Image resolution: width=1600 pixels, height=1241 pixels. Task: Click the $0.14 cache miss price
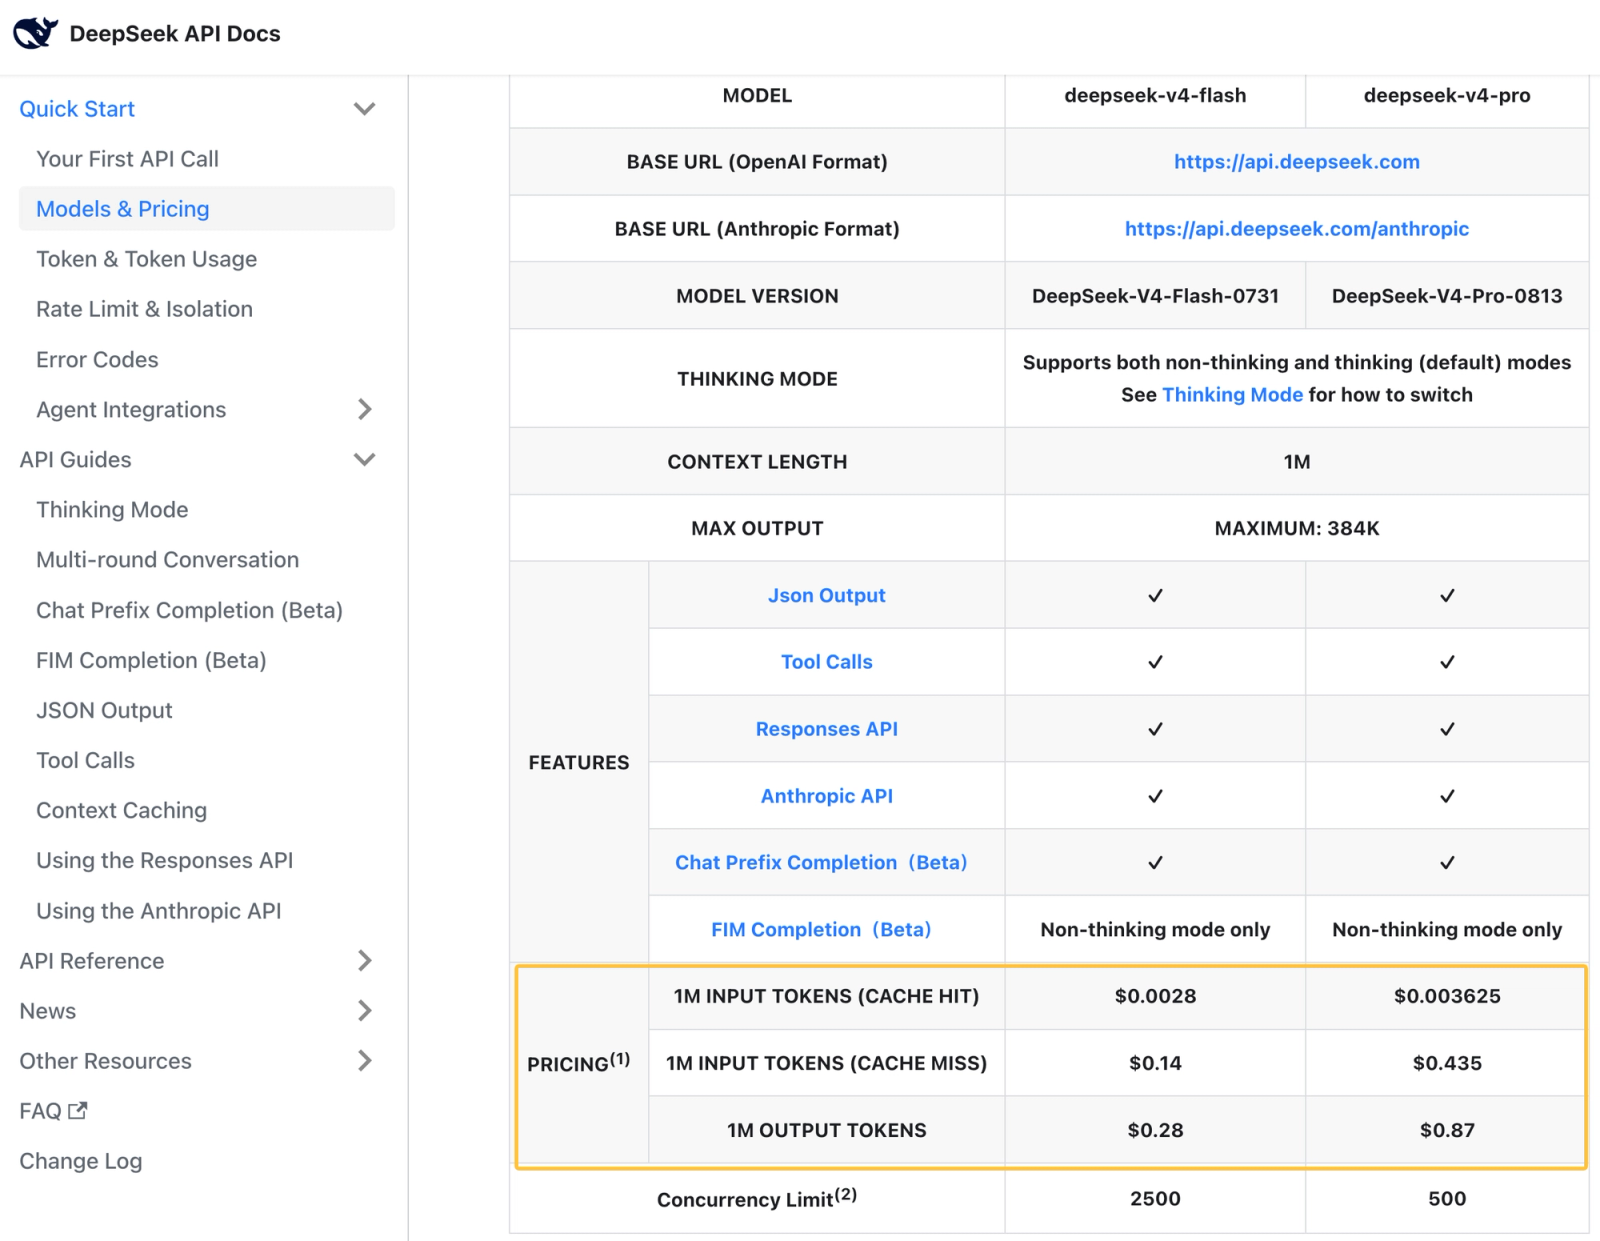pos(1155,1062)
